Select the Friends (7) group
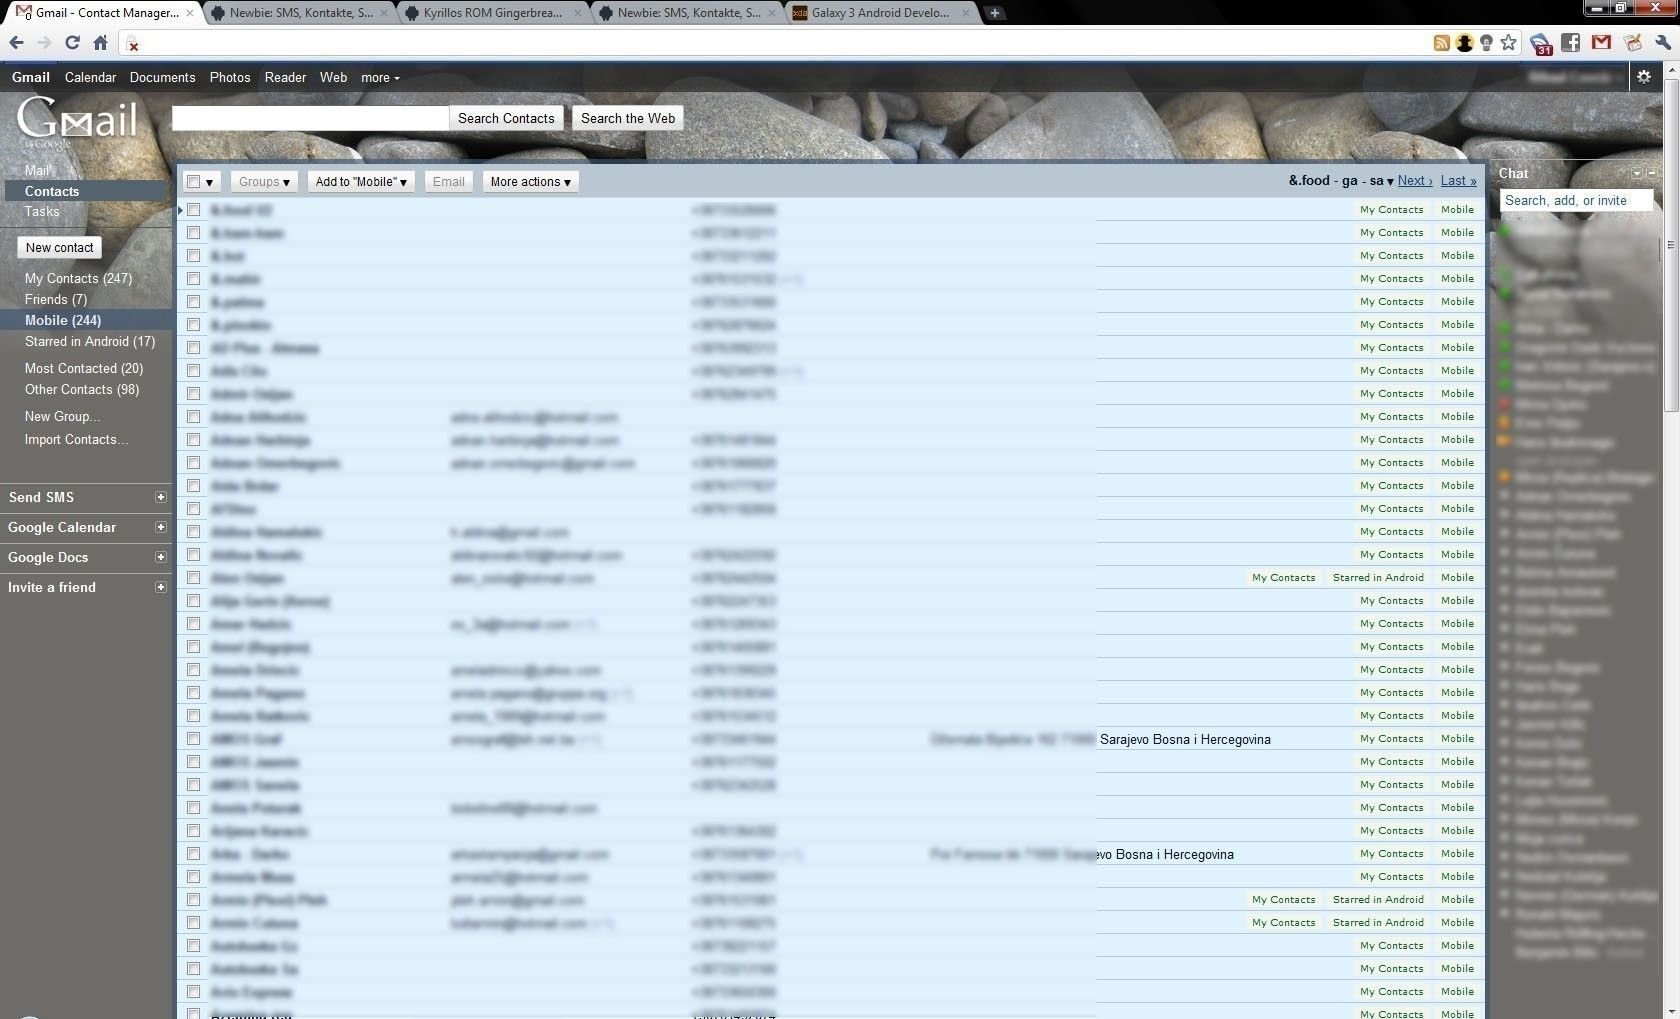1680x1019 pixels. [56, 299]
